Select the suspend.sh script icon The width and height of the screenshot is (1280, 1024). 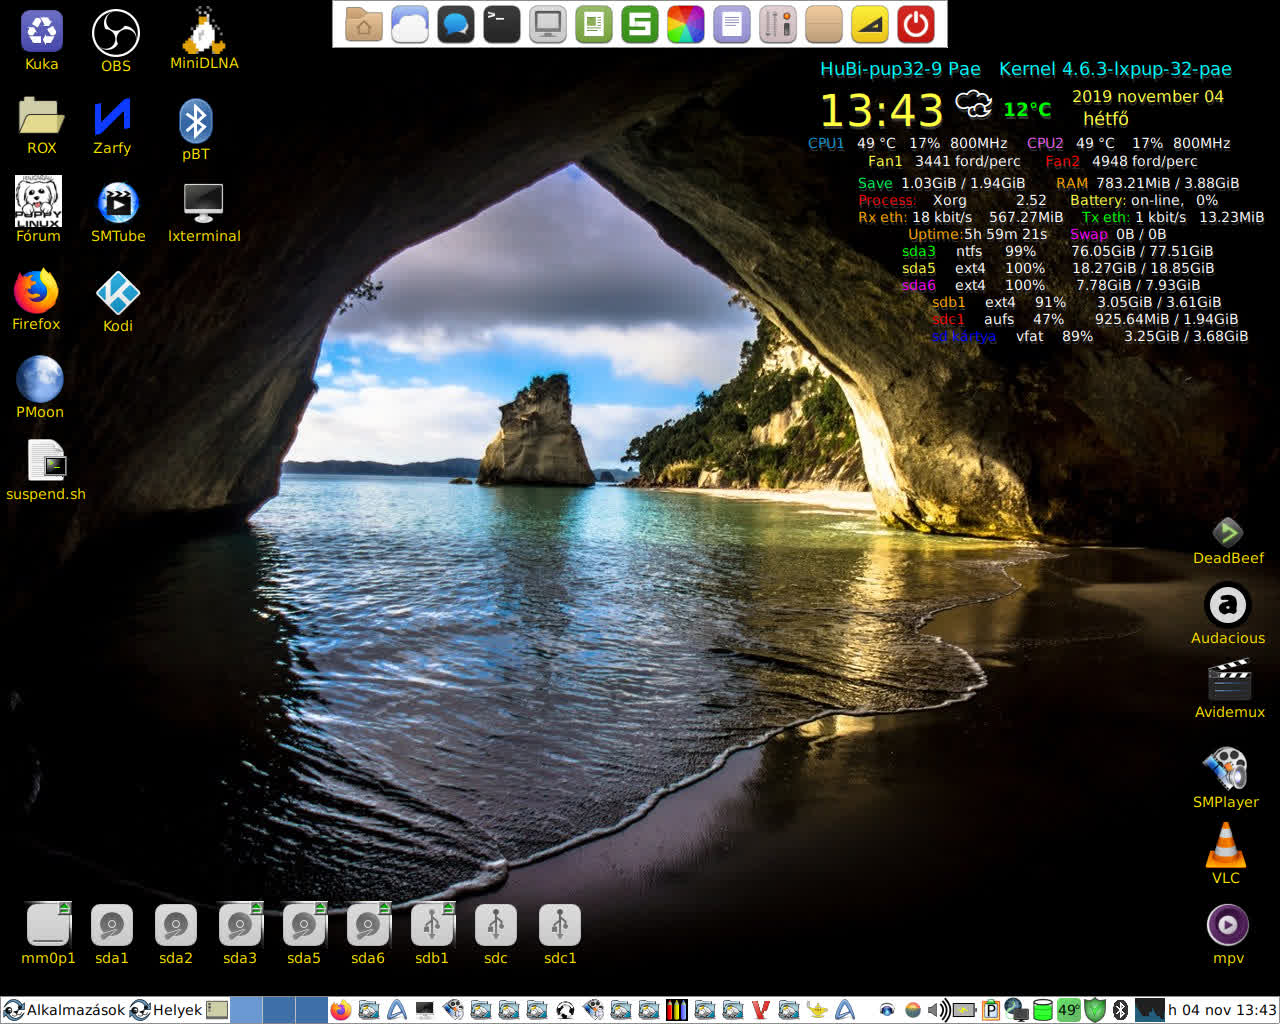pyautogui.click(x=47, y=461)
